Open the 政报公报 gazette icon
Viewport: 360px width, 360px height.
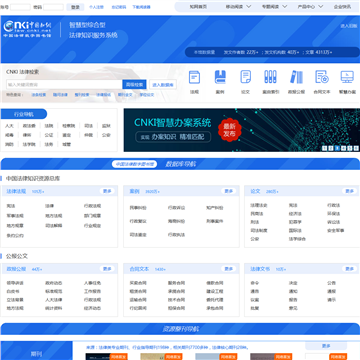point(296,81)
